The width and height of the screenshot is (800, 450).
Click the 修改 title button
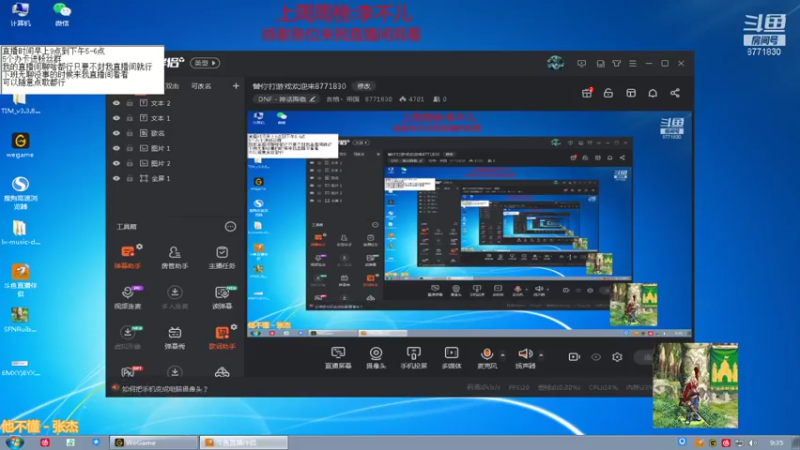coord(364,86)
